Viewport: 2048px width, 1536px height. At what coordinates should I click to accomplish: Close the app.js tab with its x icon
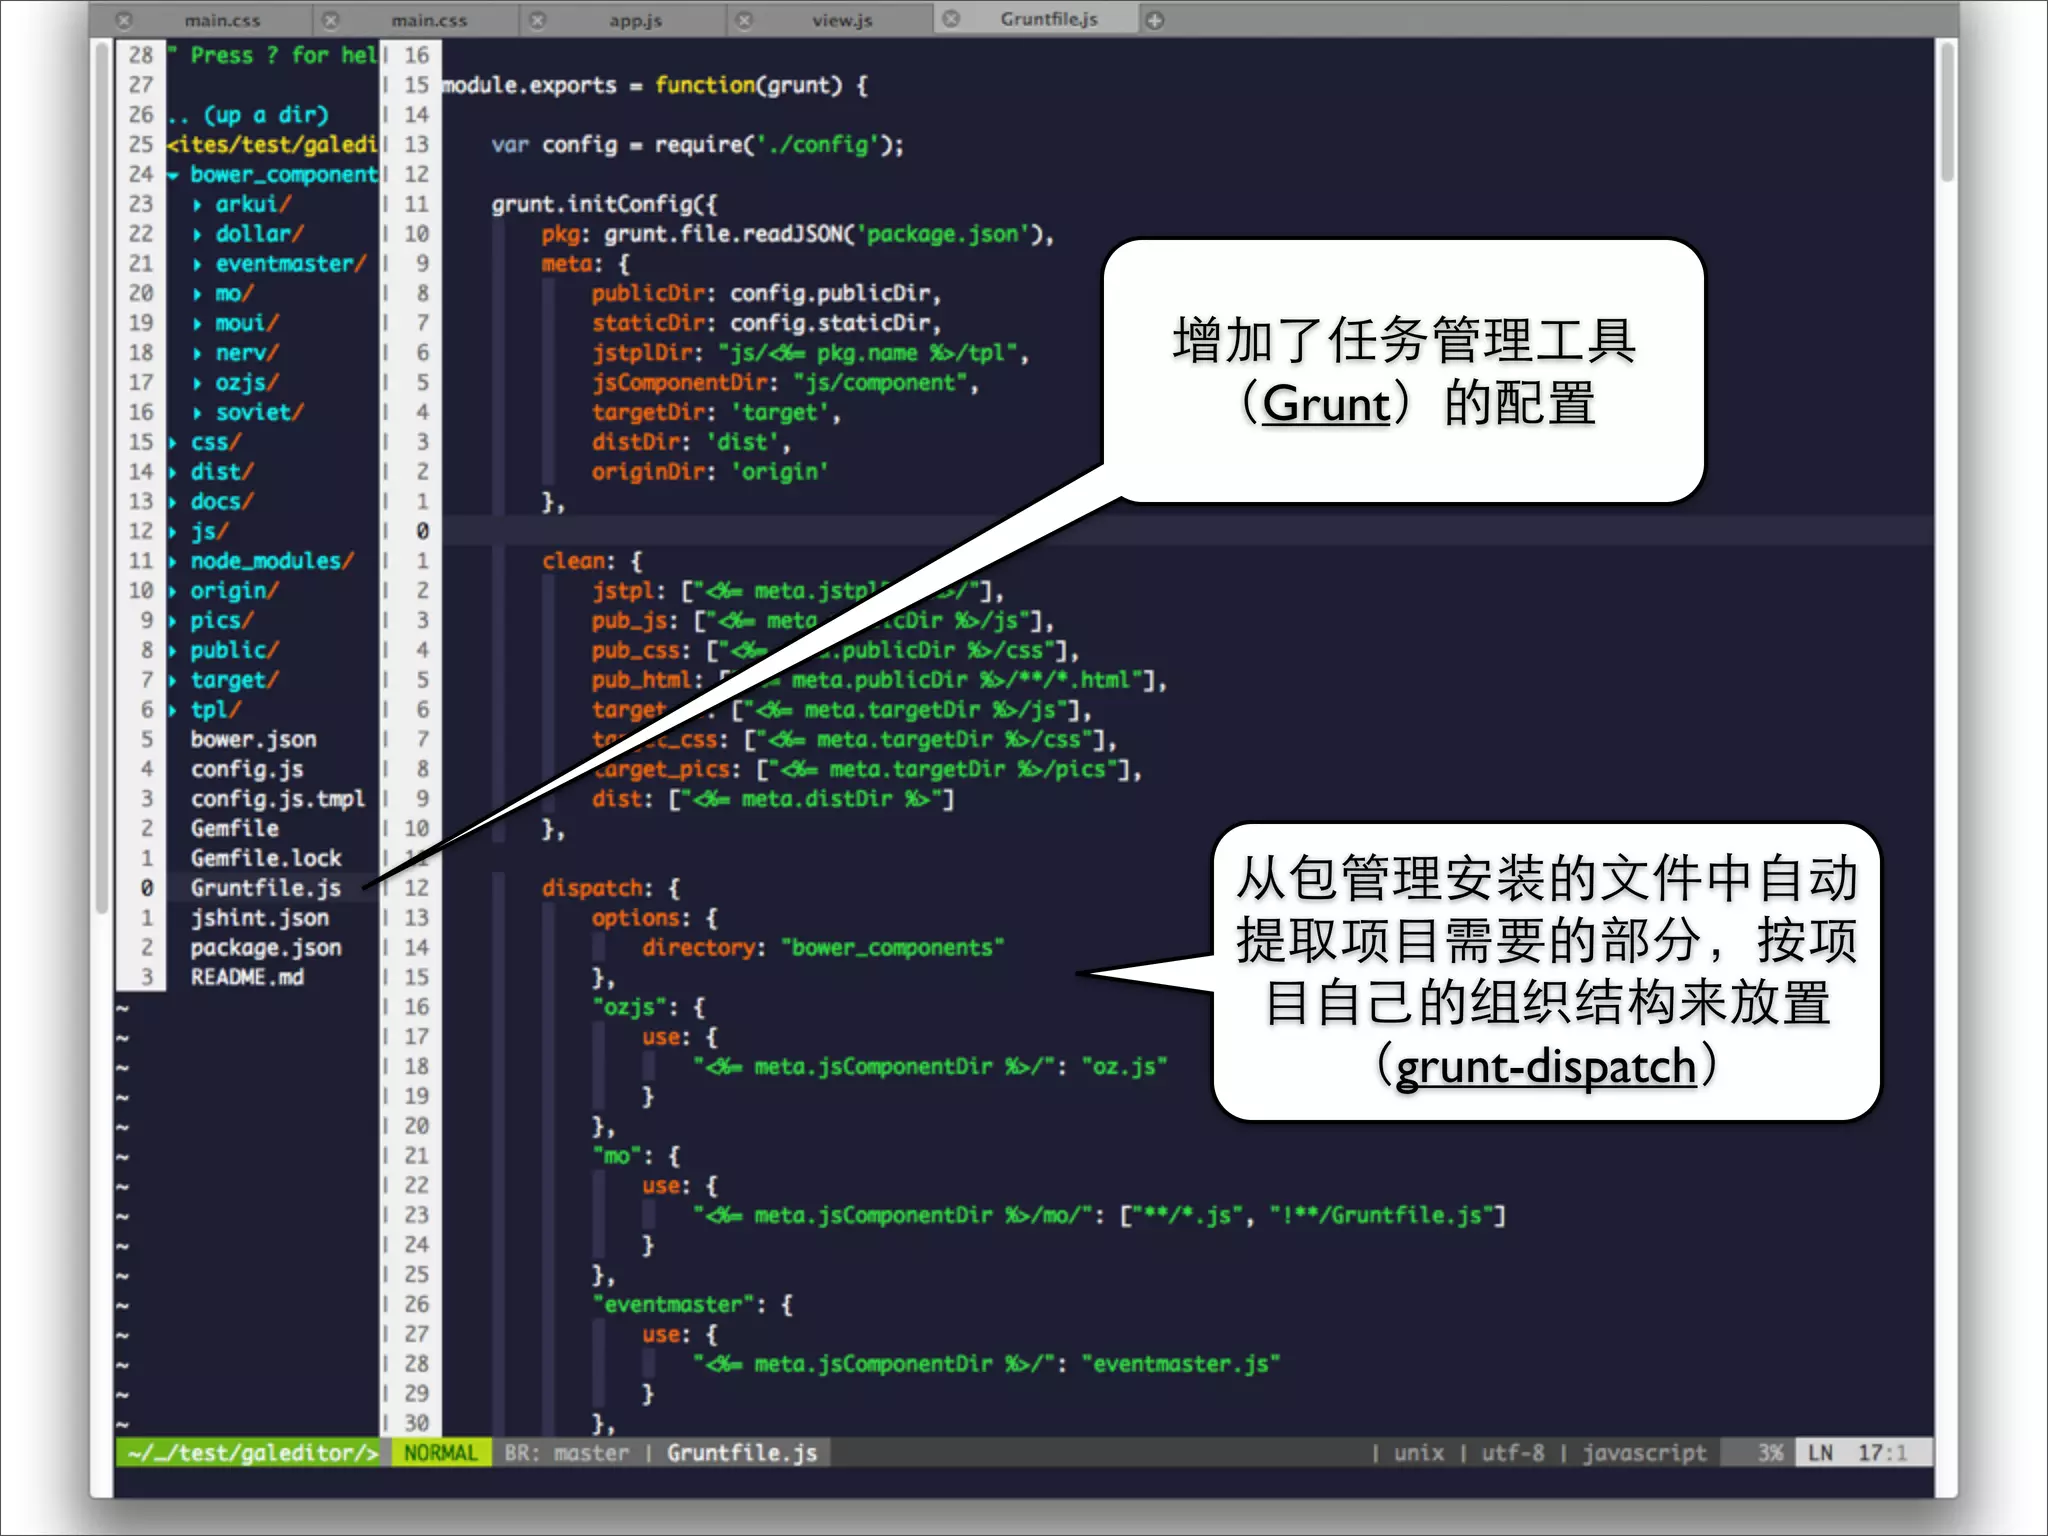(538, 20)
